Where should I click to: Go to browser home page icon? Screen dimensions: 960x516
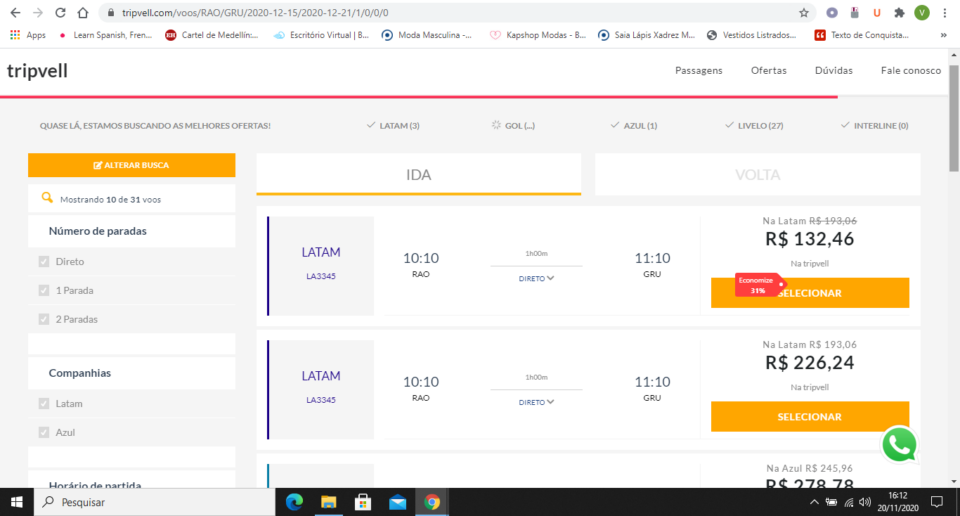pyautogui.click(x=83, y=13)
